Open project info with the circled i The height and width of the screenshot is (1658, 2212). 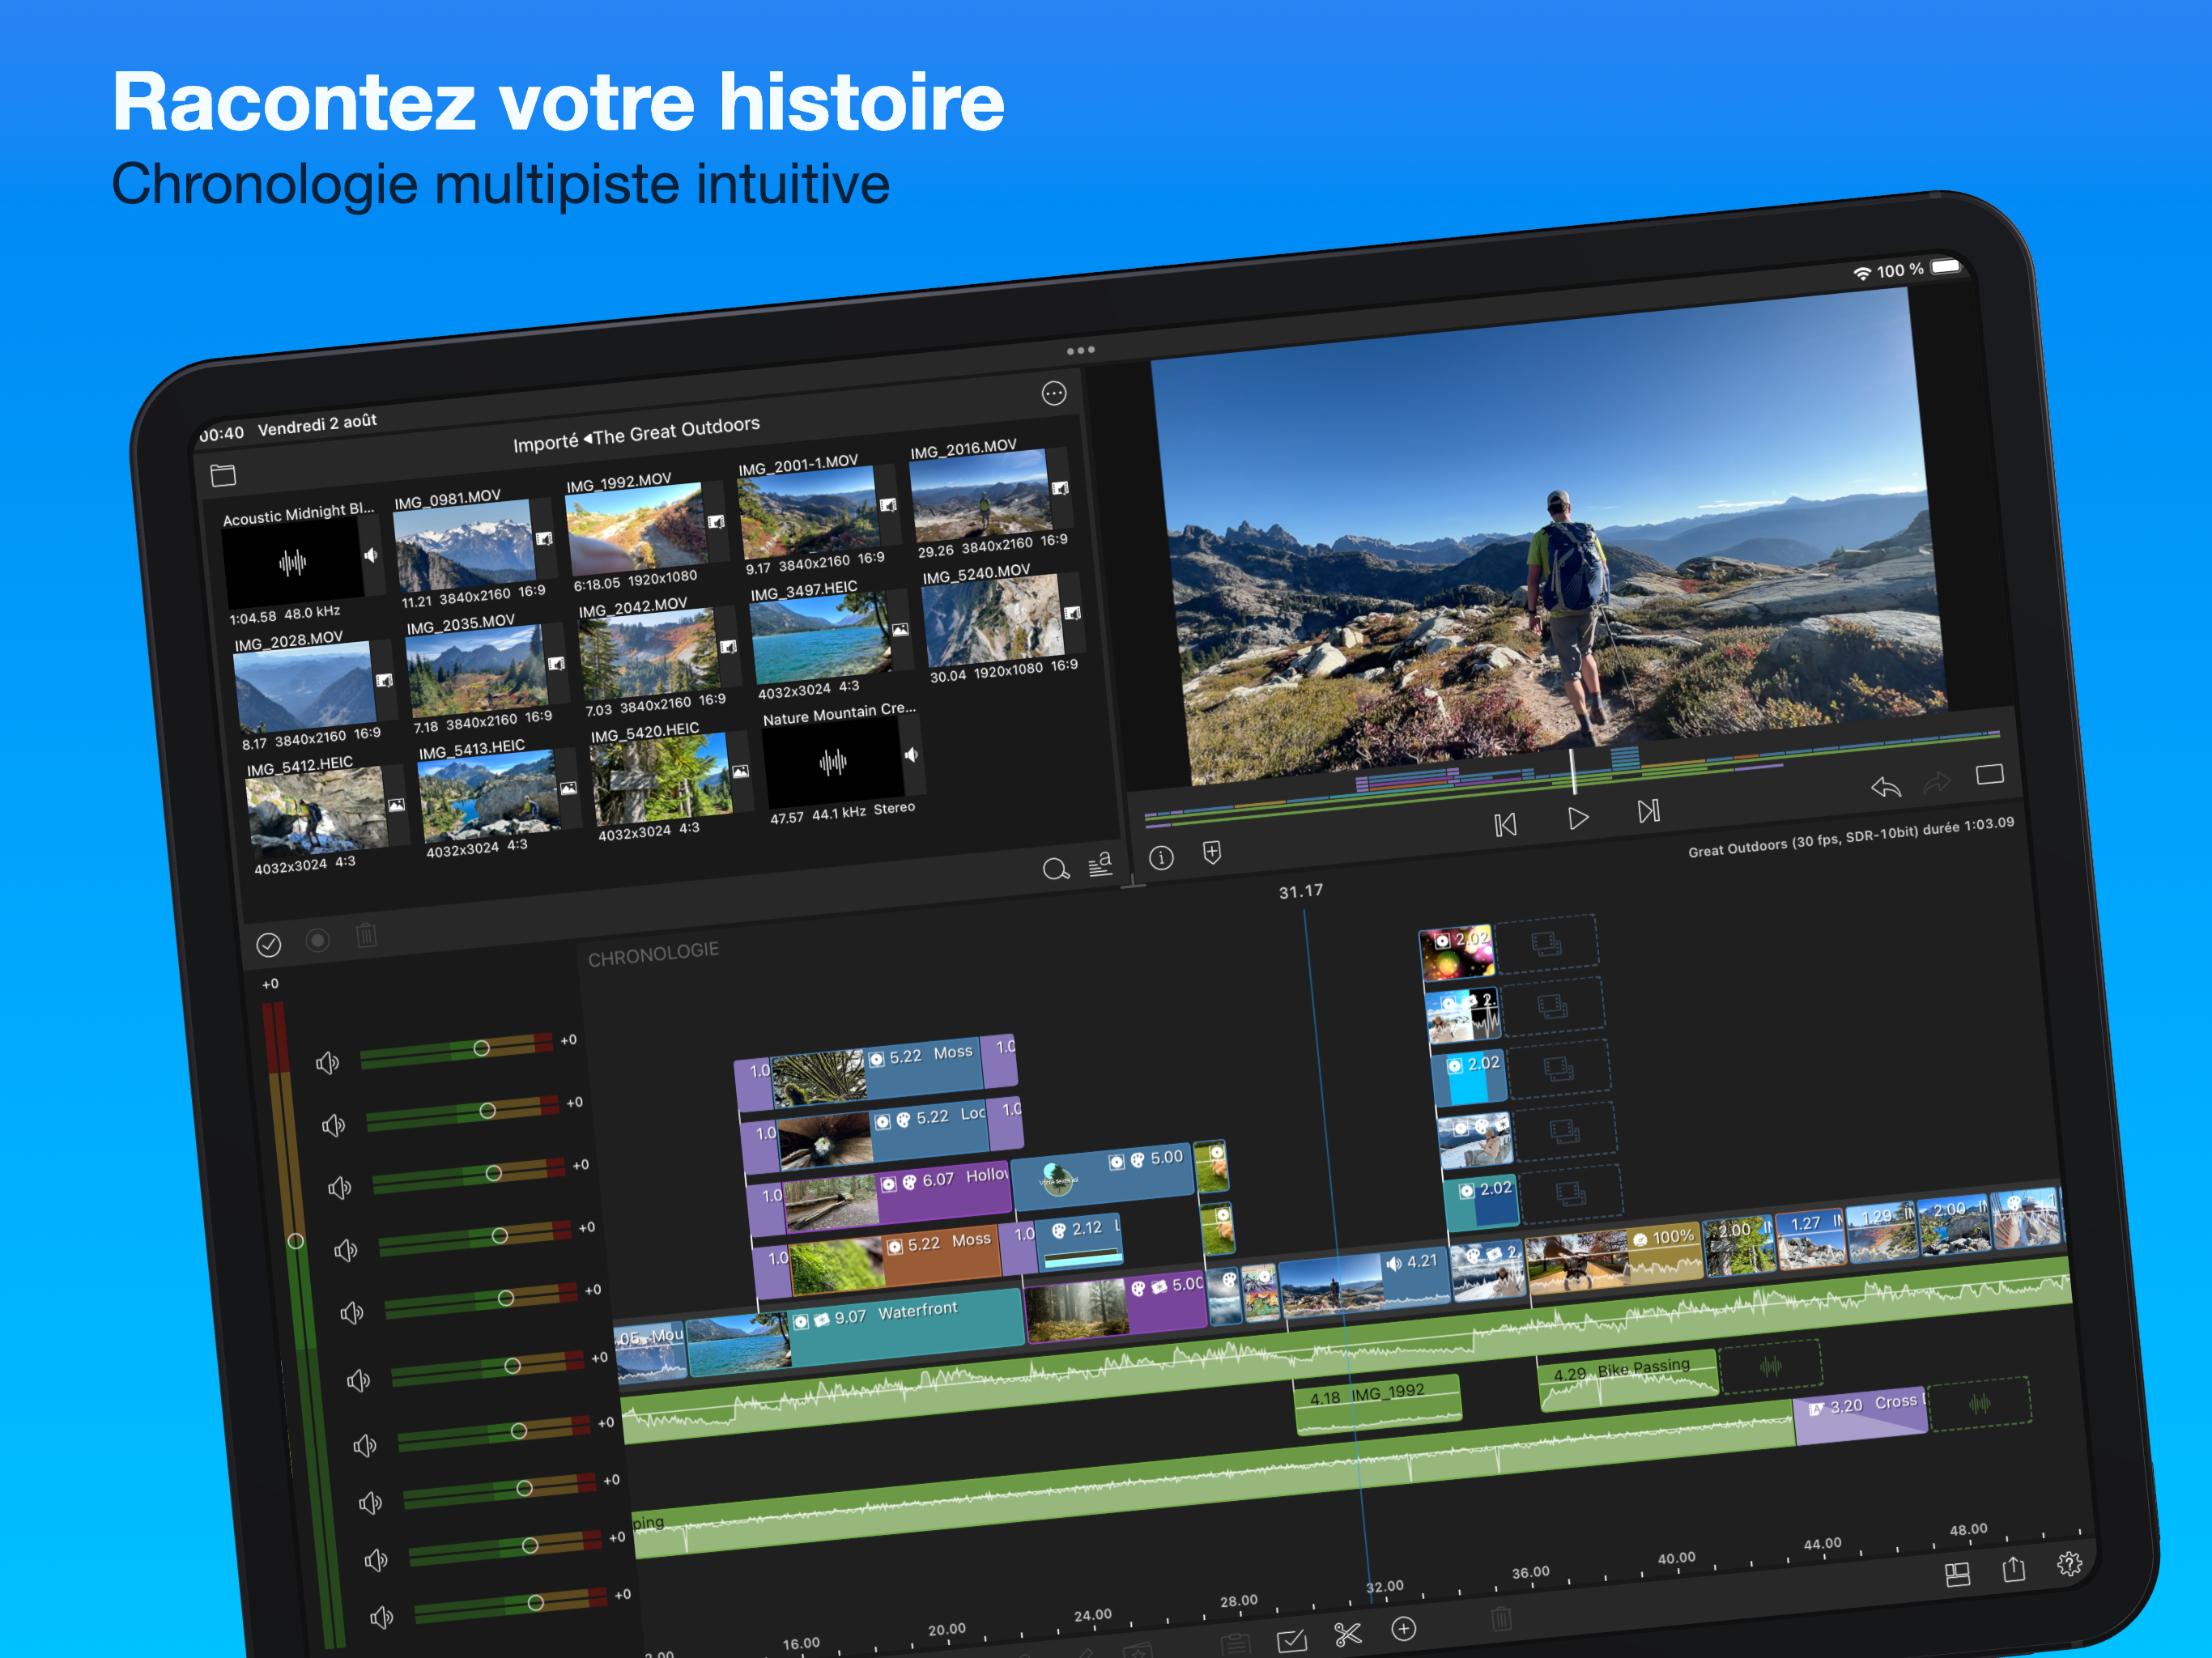1161,858
